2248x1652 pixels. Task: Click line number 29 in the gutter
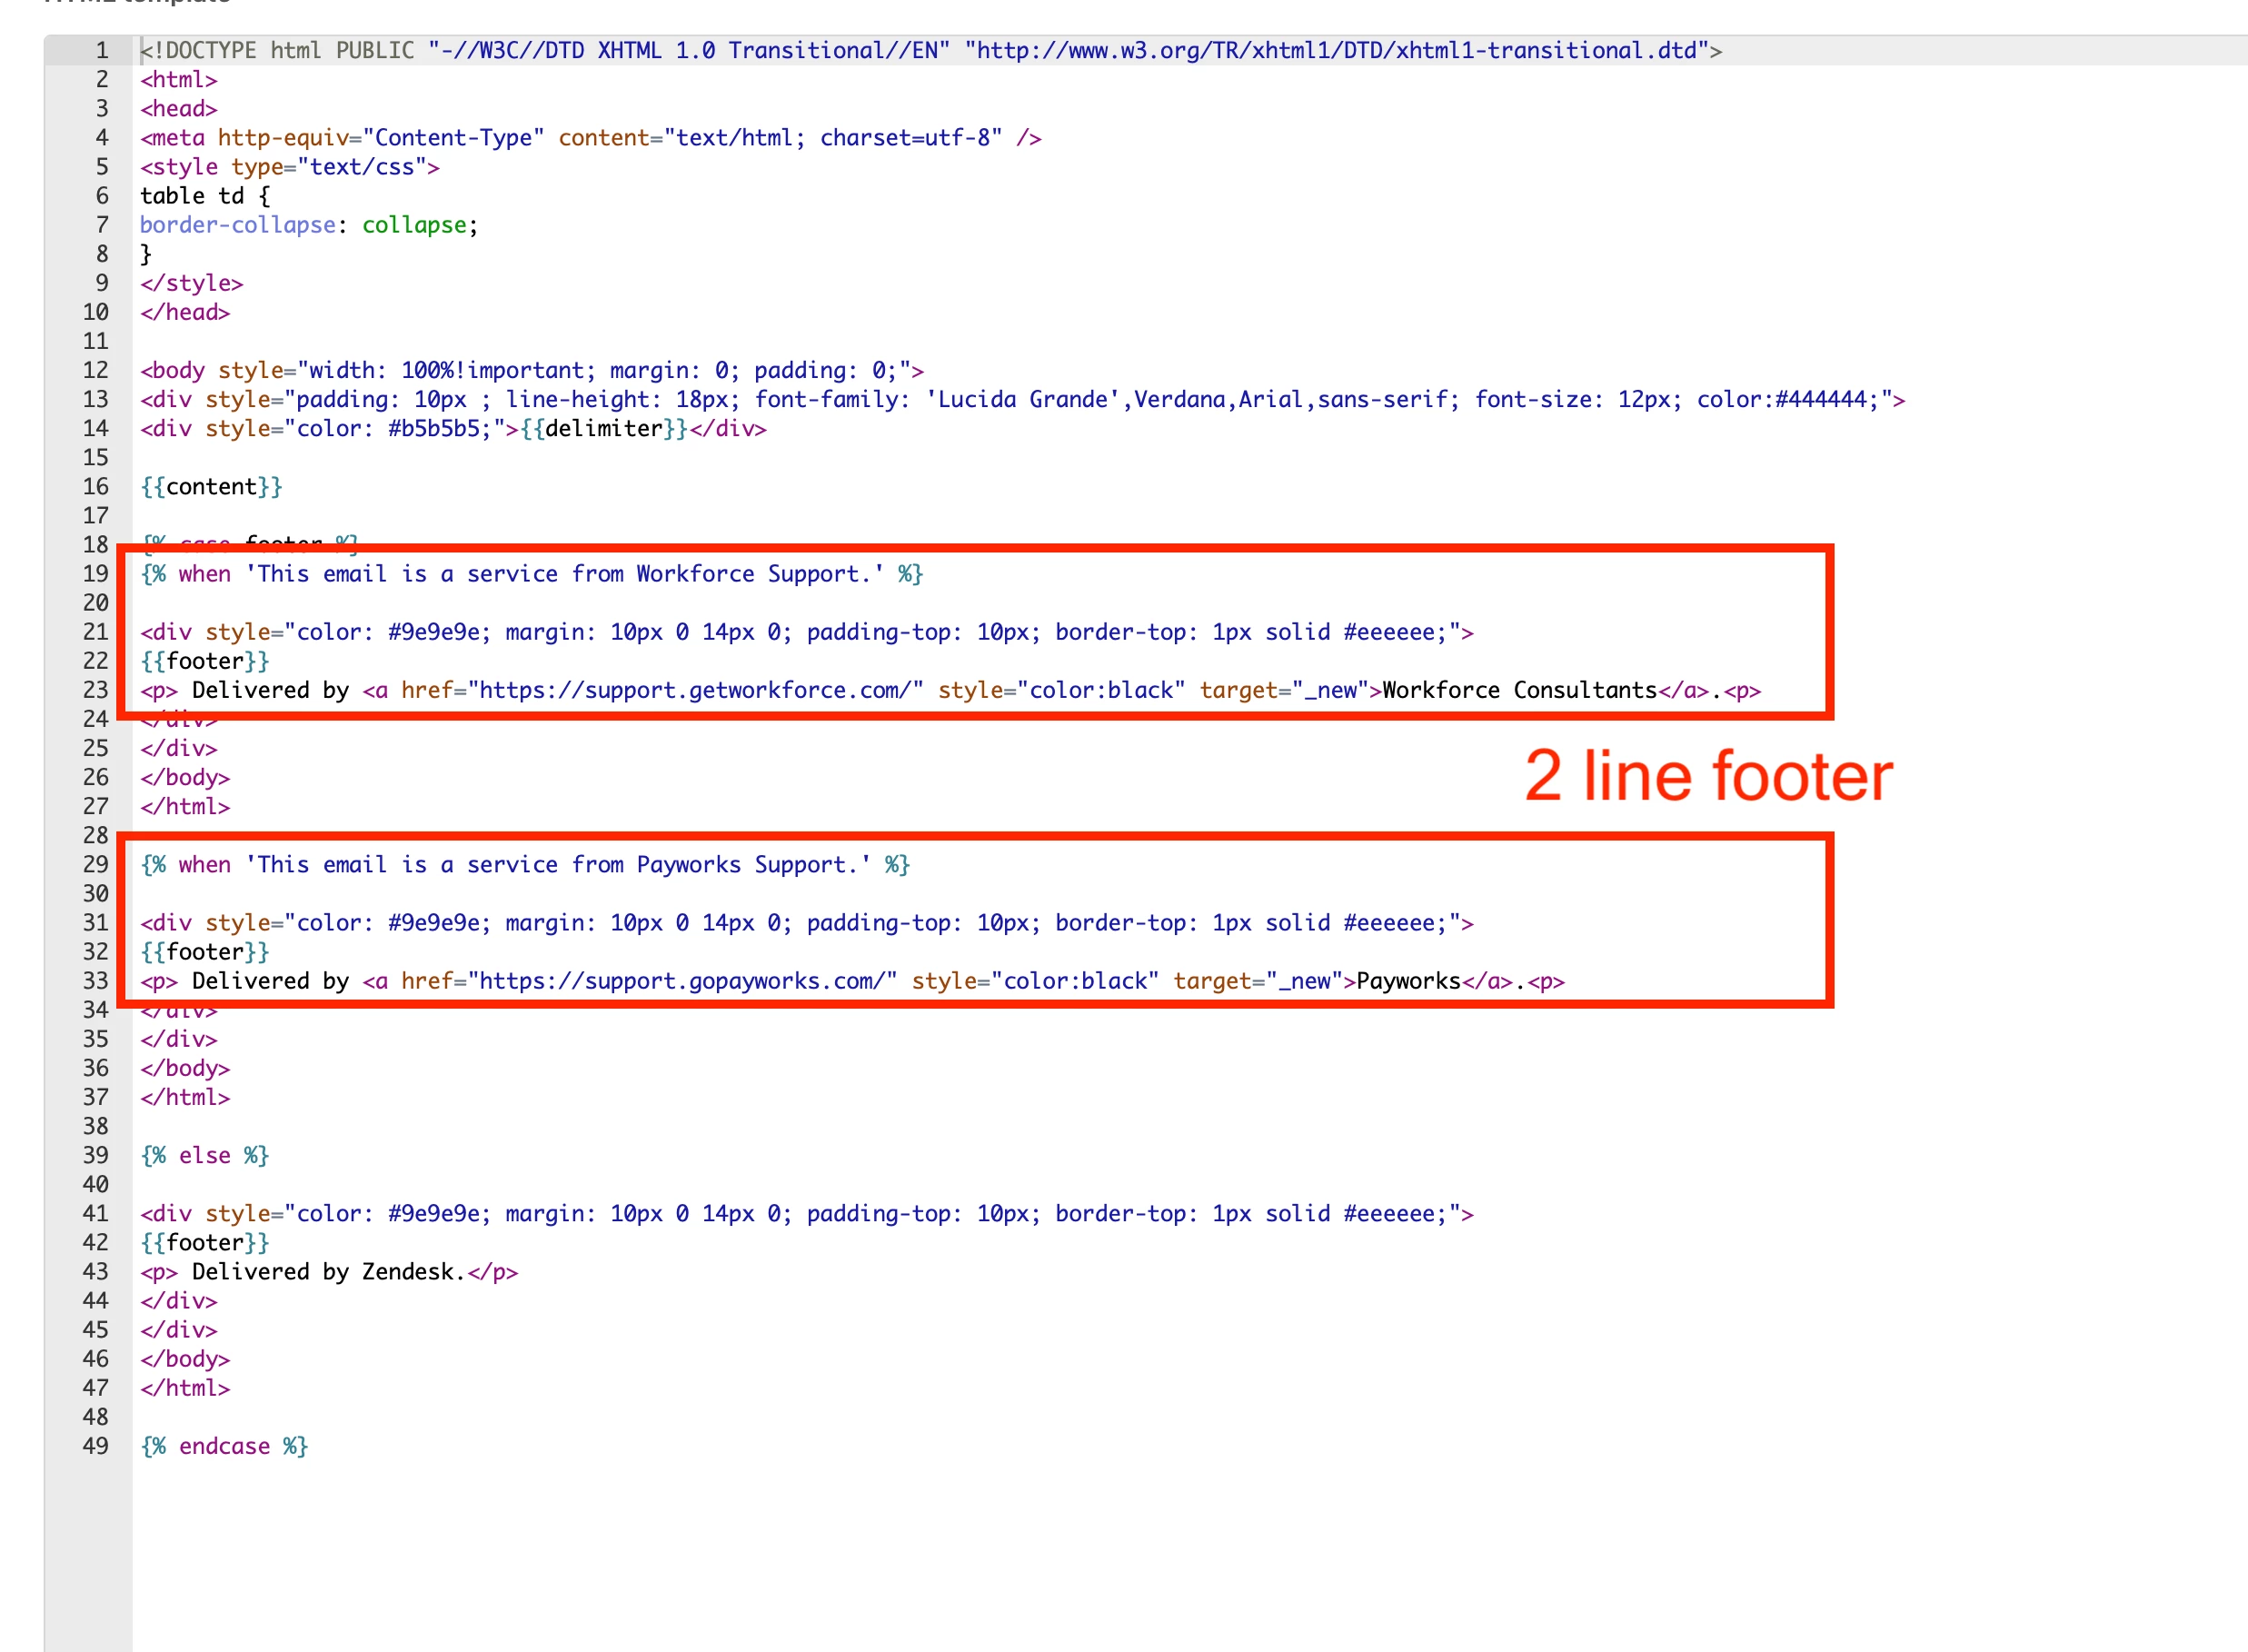click(x=95, y=865)
